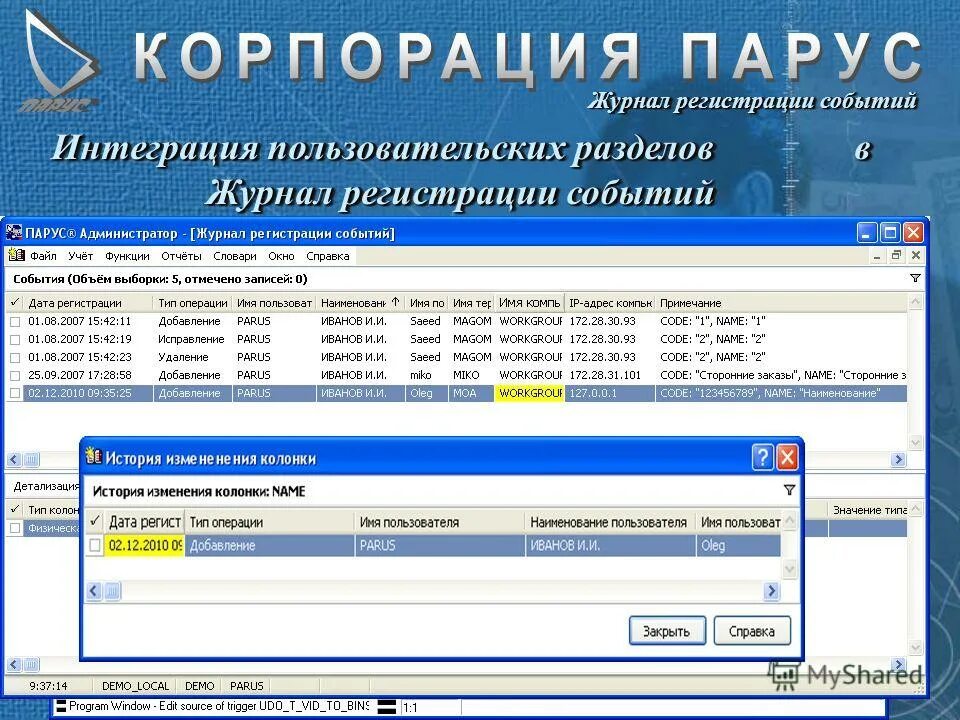Click the right arrow of the dialog scrollbar
This screenshot has height=720, width=960.
click(x=771, y=591)
